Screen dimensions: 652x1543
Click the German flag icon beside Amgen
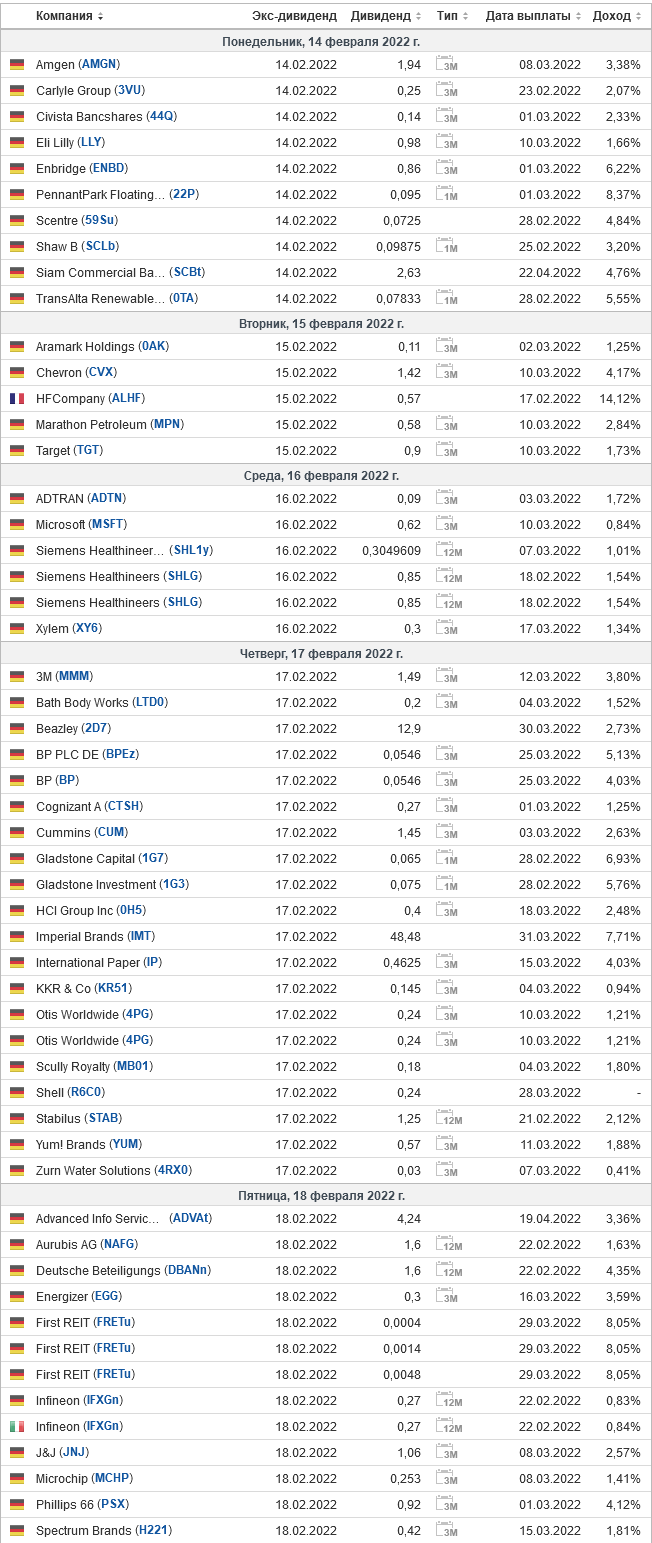[x=17, y=65]
